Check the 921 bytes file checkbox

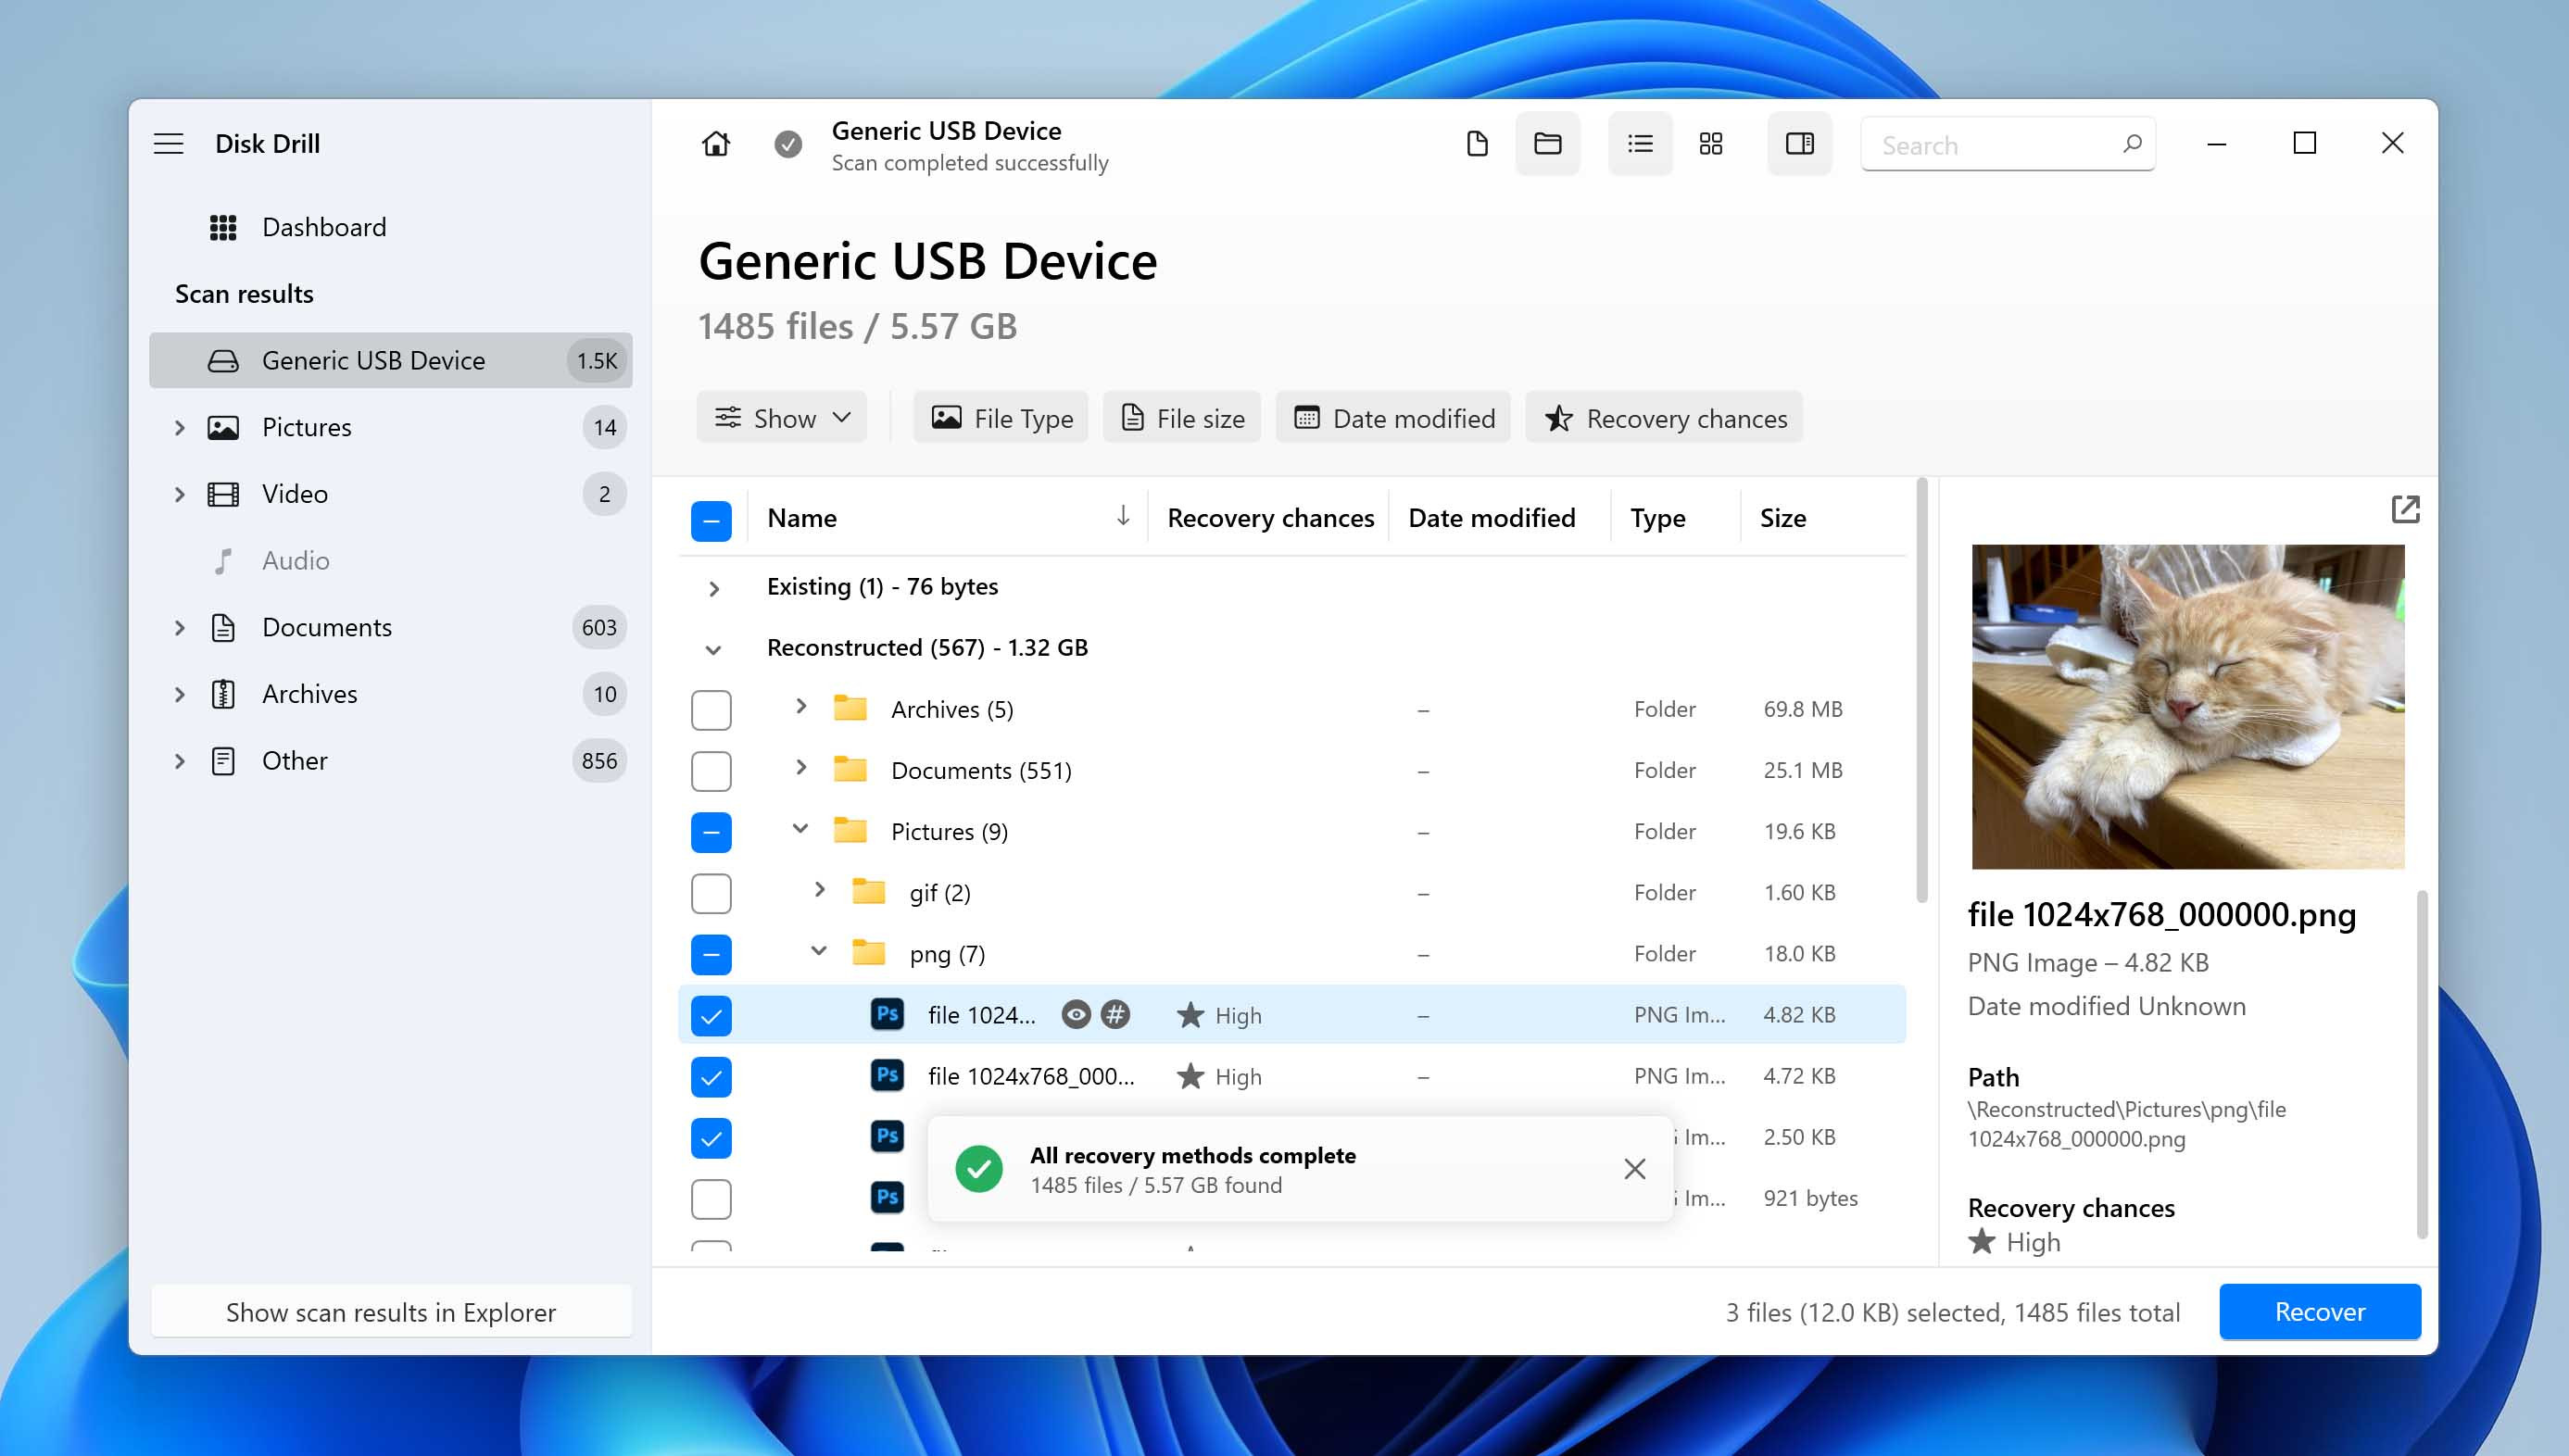[711, 1199]
